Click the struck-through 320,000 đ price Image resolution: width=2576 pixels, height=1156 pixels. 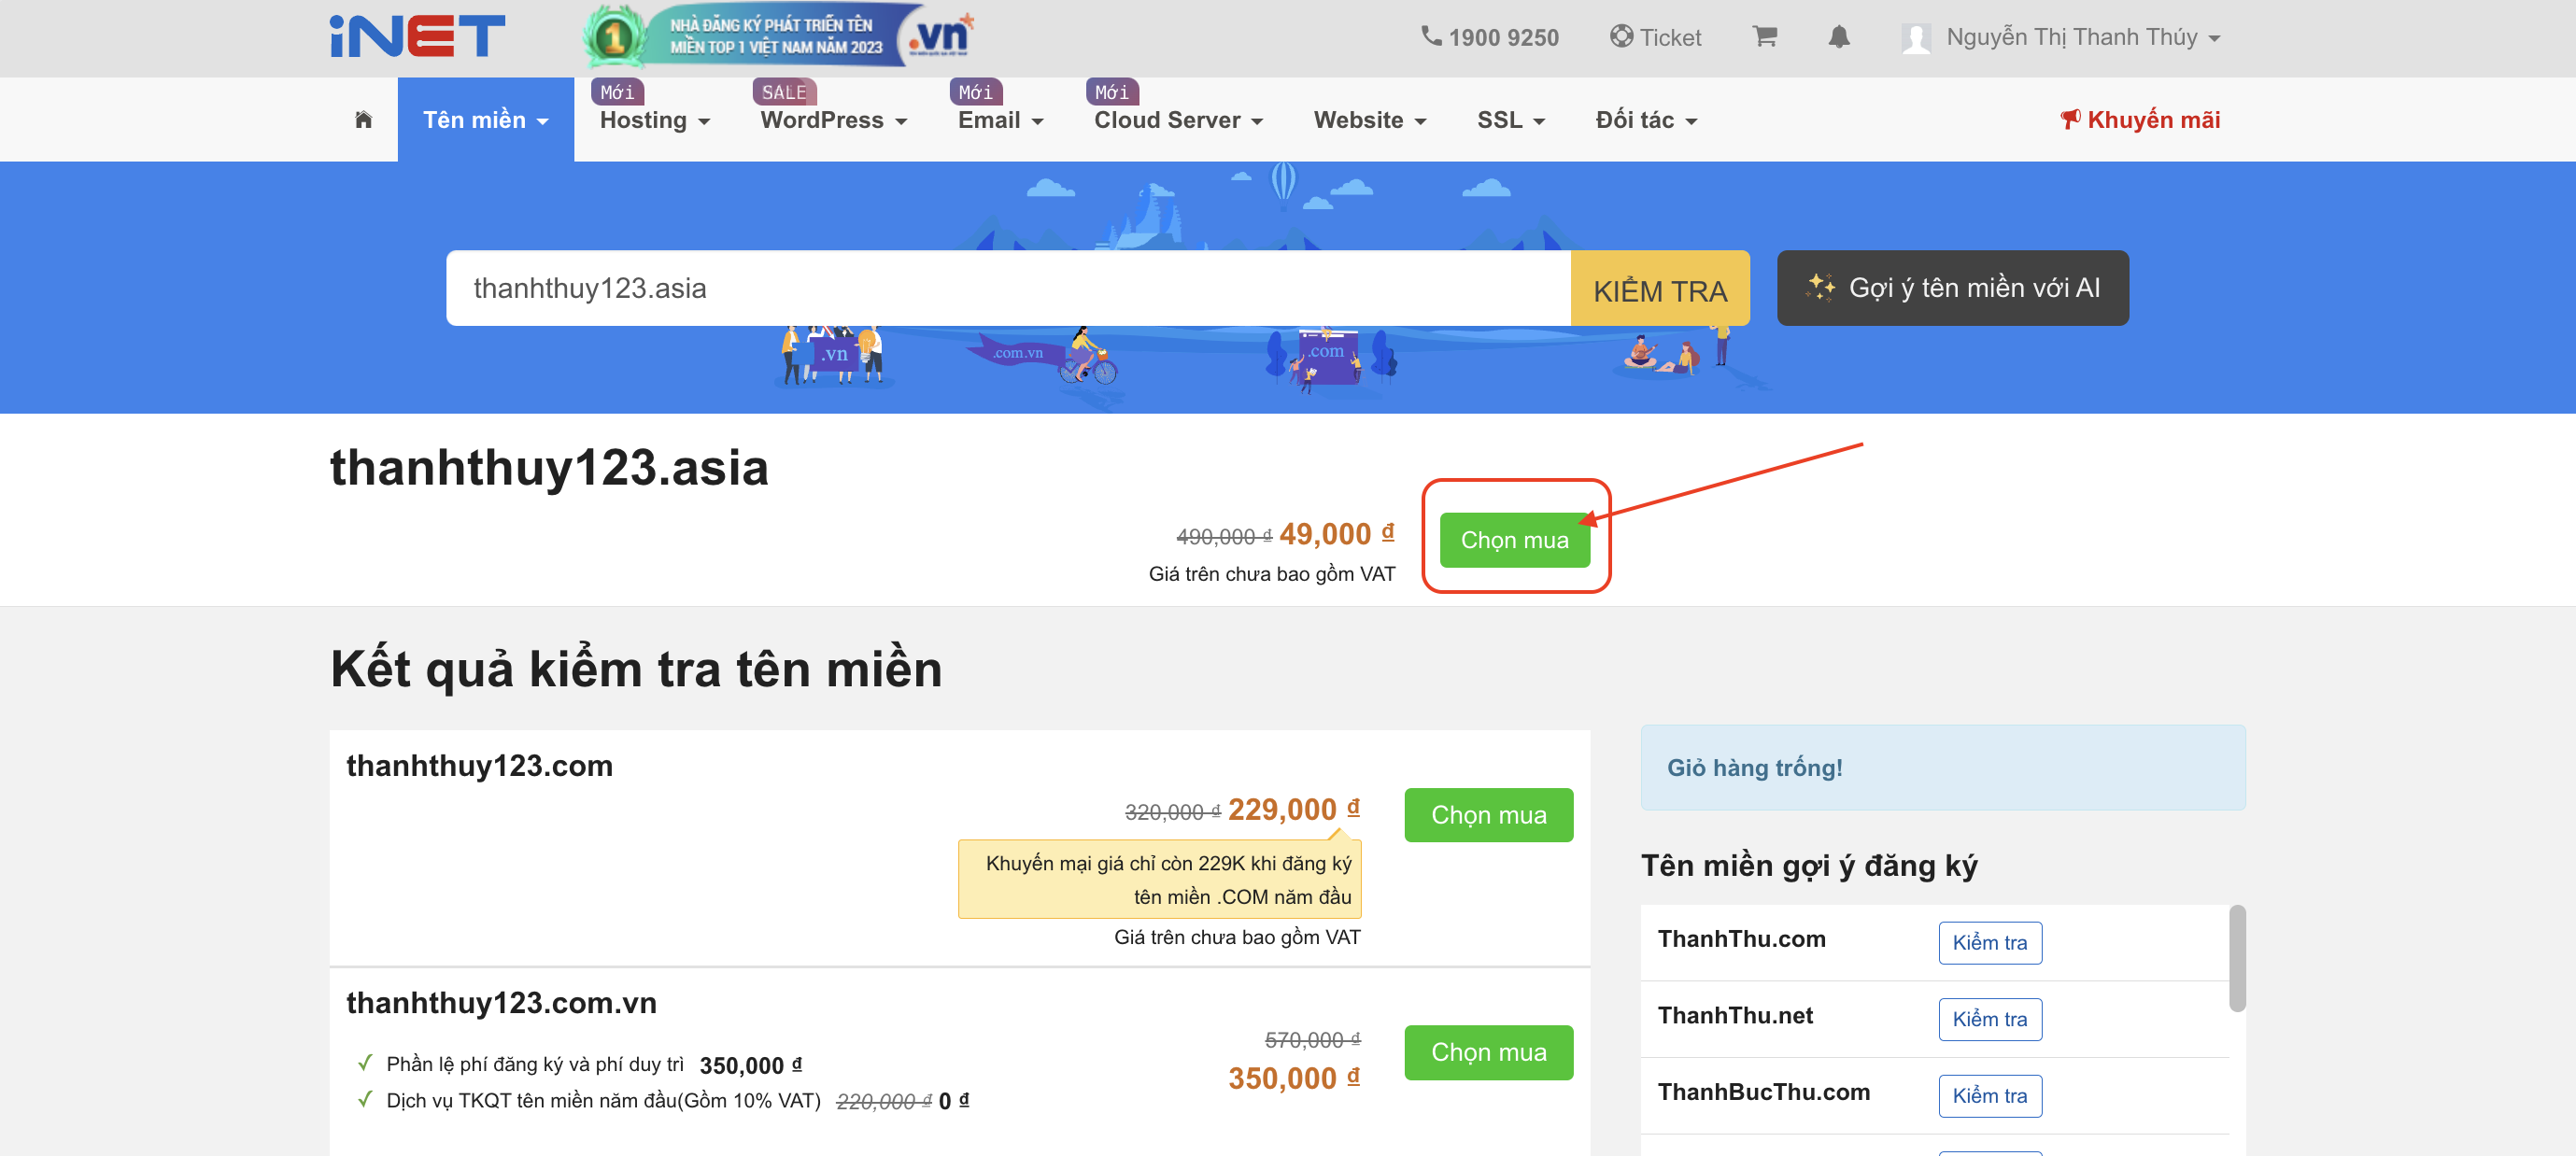pos(1172,812)
